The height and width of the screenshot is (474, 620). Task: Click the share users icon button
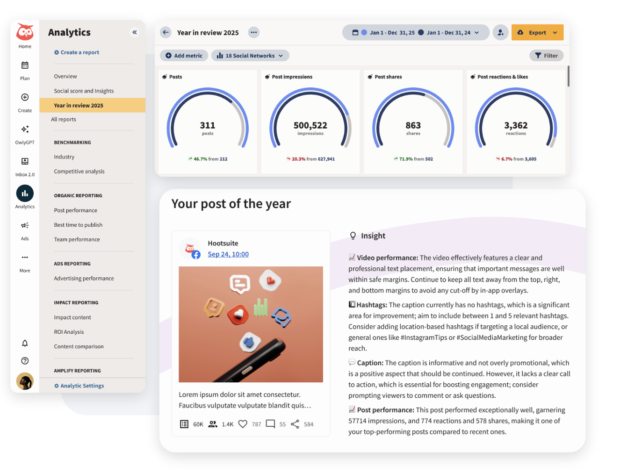click(x=500, y=32)
